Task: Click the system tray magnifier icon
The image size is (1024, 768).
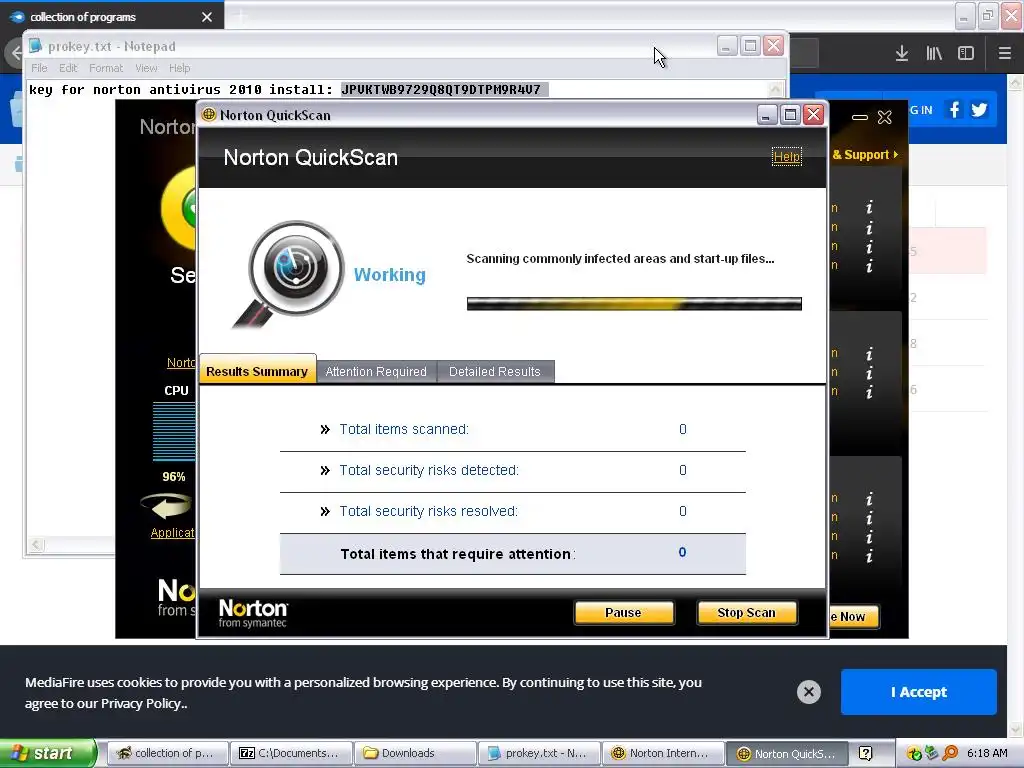Action: 950,754
